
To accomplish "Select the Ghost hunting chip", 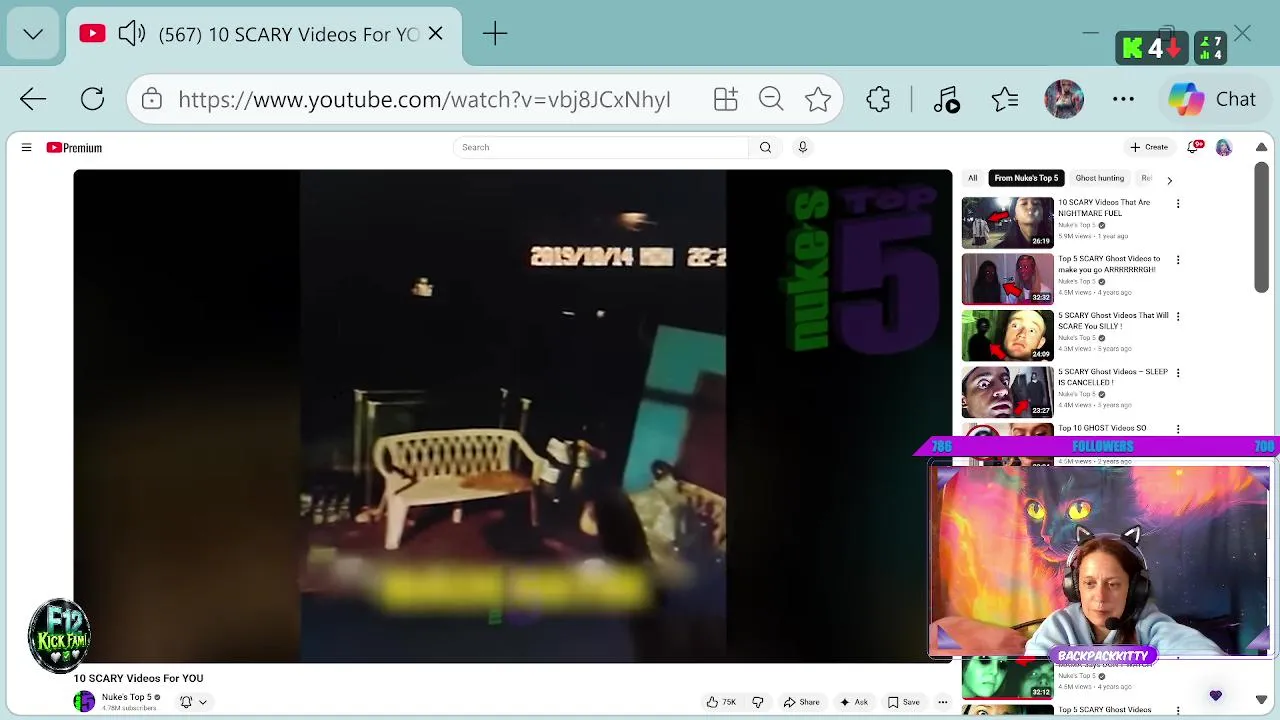I will click(x=1100, y=178).
